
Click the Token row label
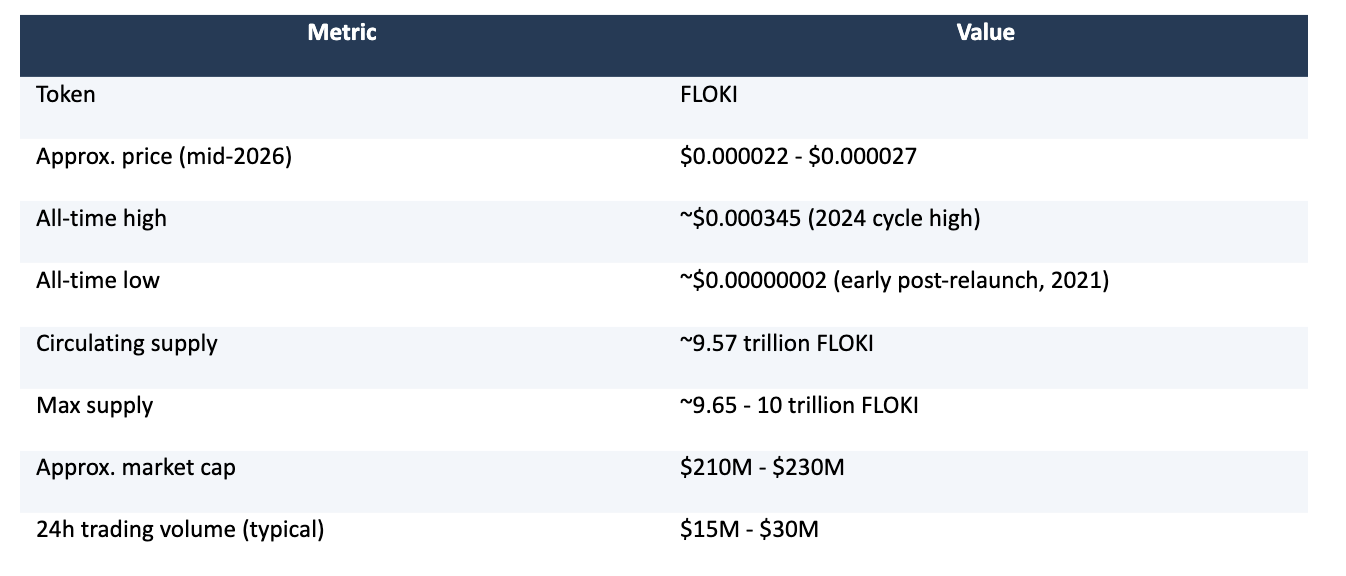click(66, 95)
